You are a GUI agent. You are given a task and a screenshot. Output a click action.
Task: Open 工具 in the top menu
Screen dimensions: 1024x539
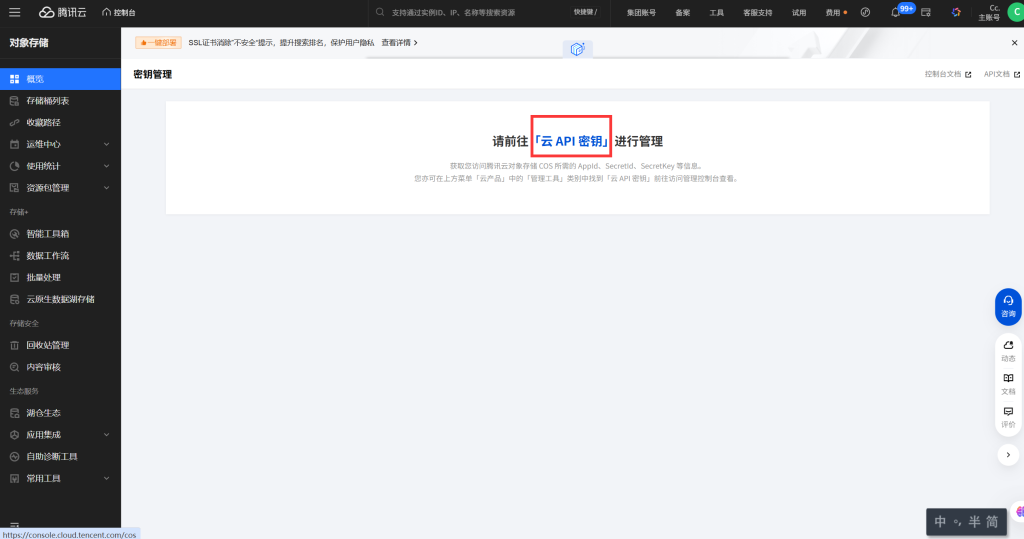click(x=716, y=12)
